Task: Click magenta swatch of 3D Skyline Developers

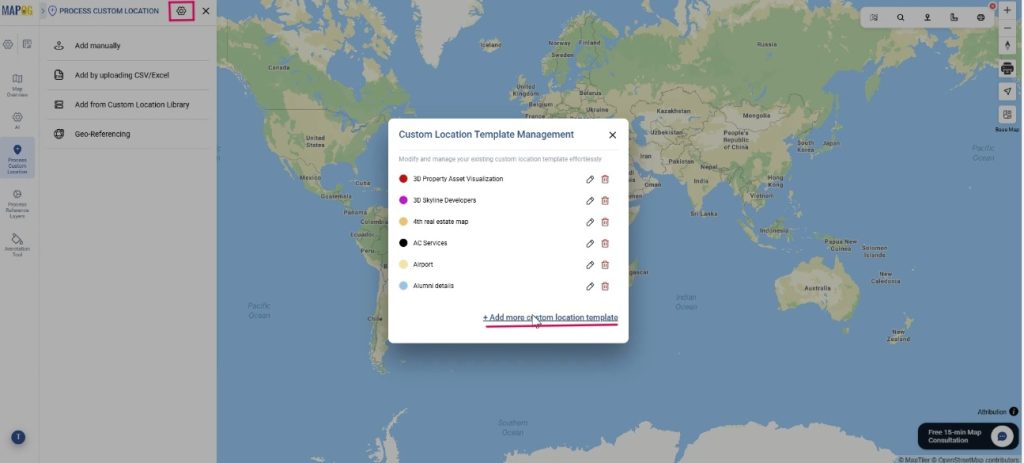Action: 403,200
